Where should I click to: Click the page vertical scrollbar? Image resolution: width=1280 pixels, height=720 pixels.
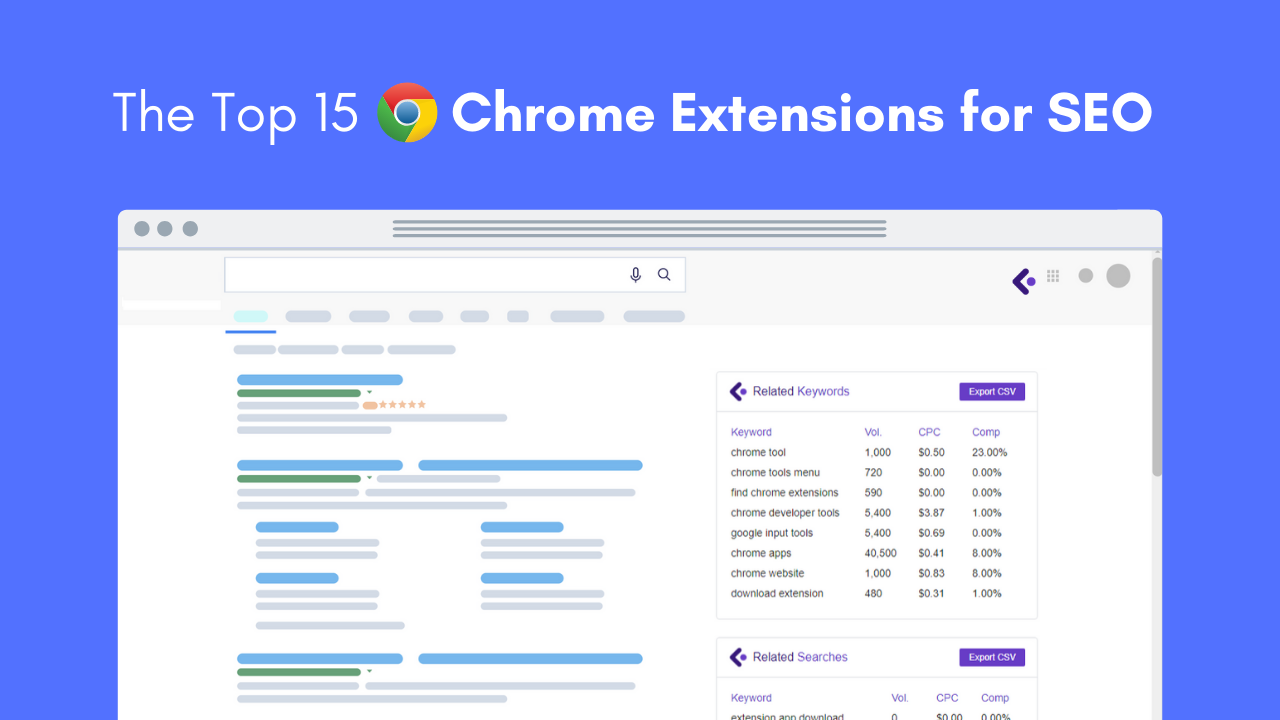(x=1157, y=368)
